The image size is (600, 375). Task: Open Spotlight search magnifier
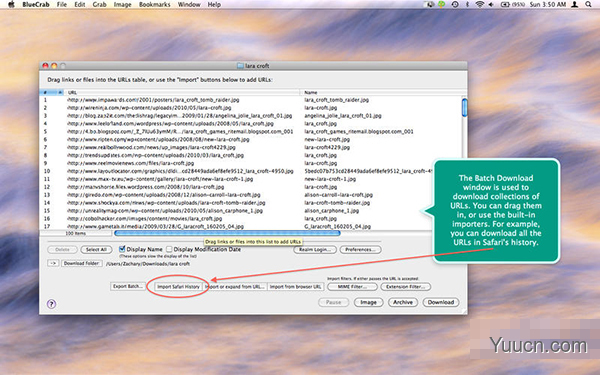tap(588, 5)
